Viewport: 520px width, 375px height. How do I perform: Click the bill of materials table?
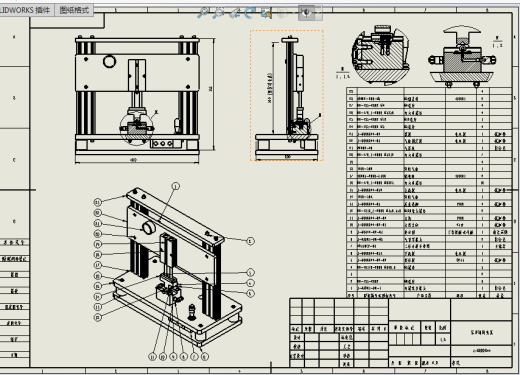click(429, 193)
